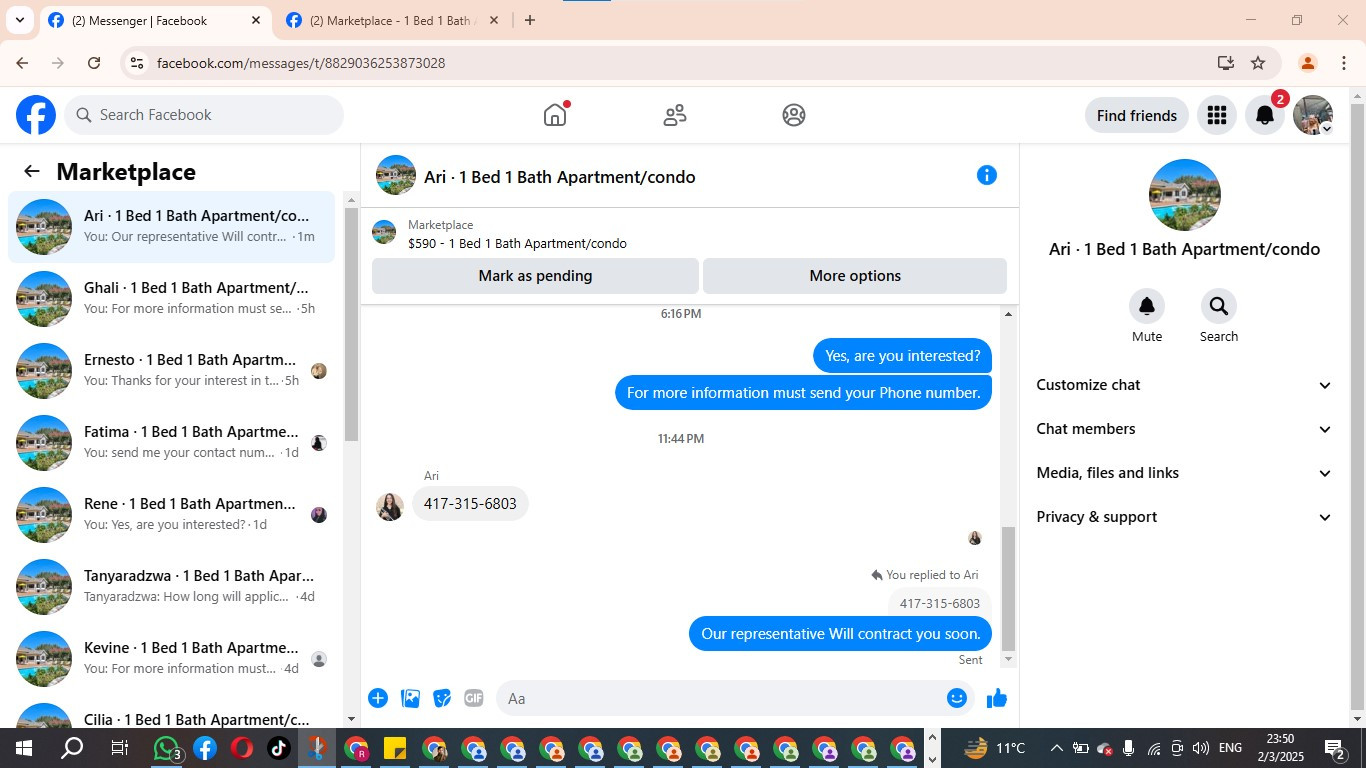Click the Mark as pending button
The height and width of the screenshot is (768, 1366).
pos(535,276)
